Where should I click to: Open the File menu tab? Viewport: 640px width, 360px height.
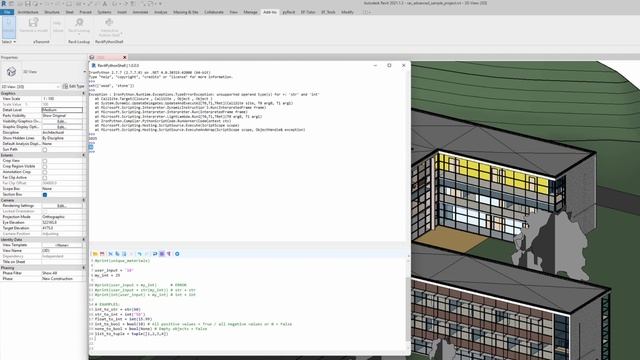7,12
